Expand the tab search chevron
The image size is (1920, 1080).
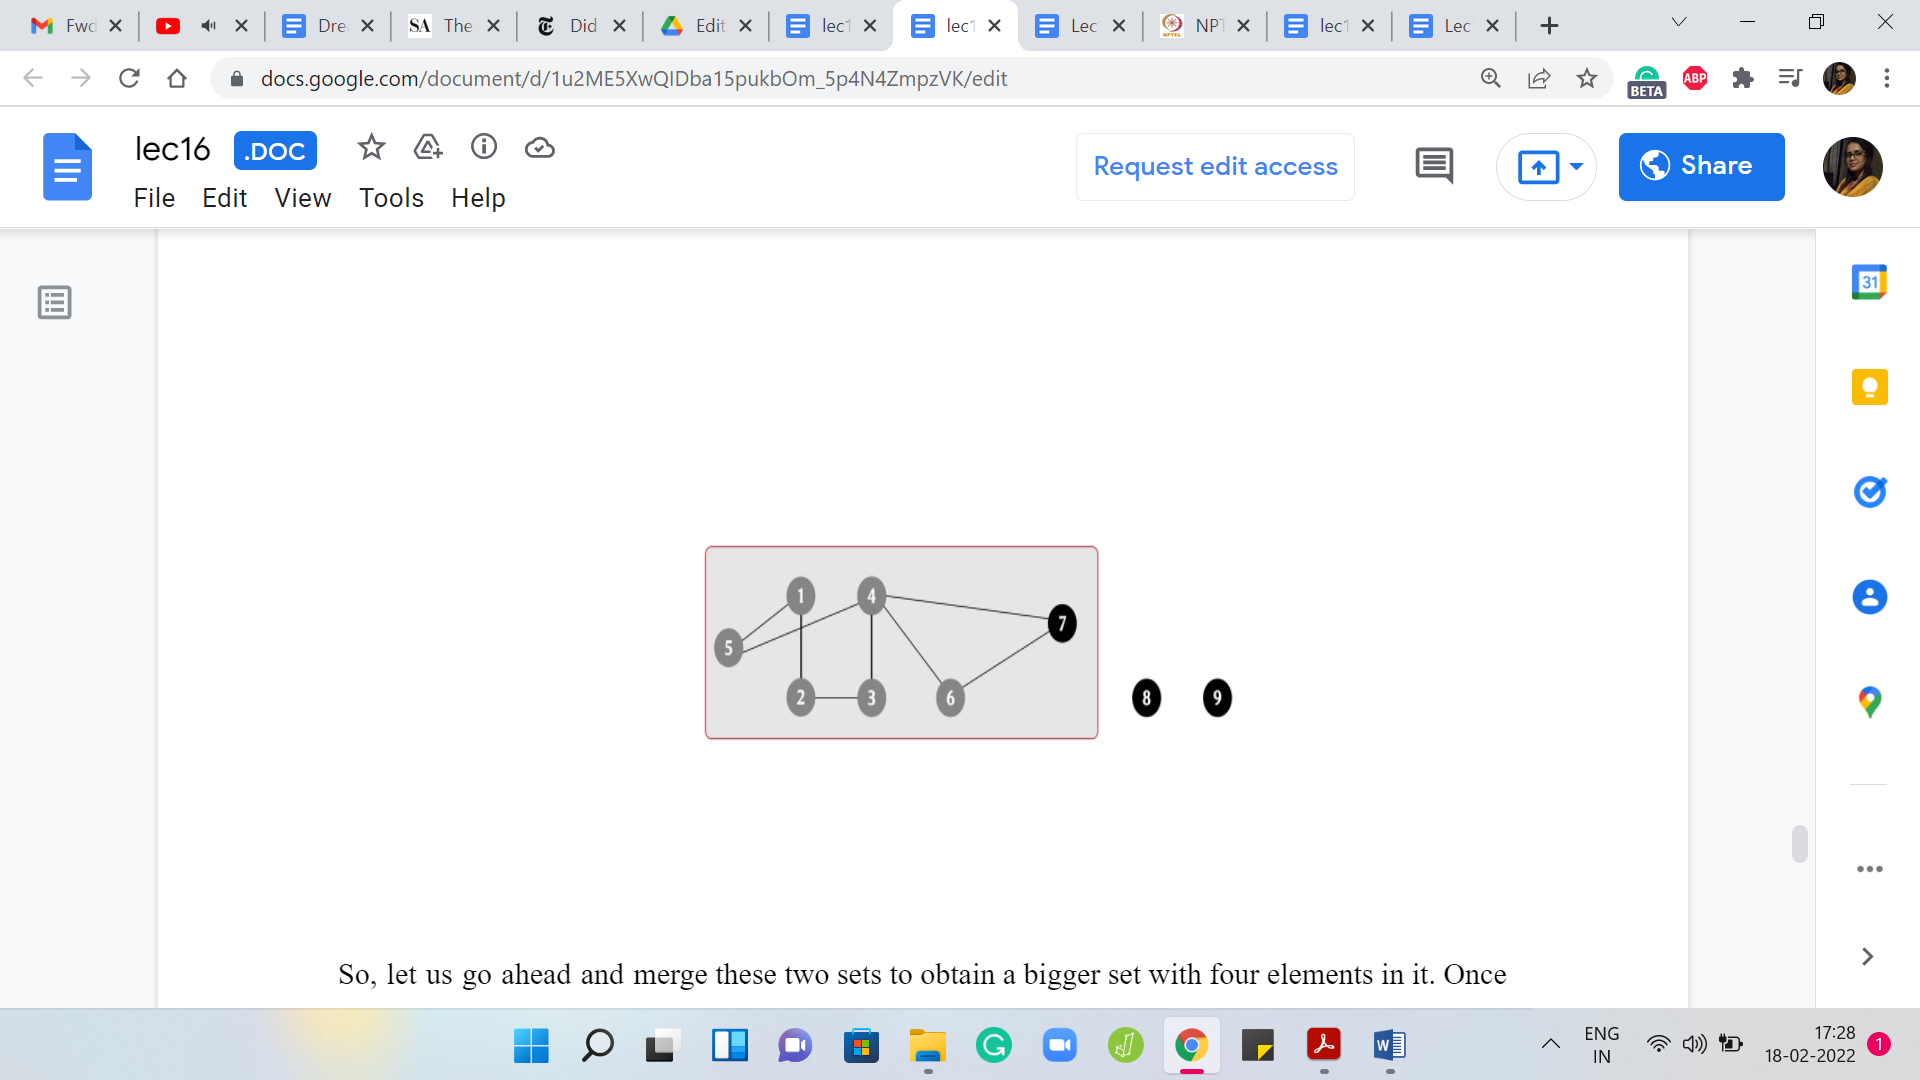tap(1679, 22)
